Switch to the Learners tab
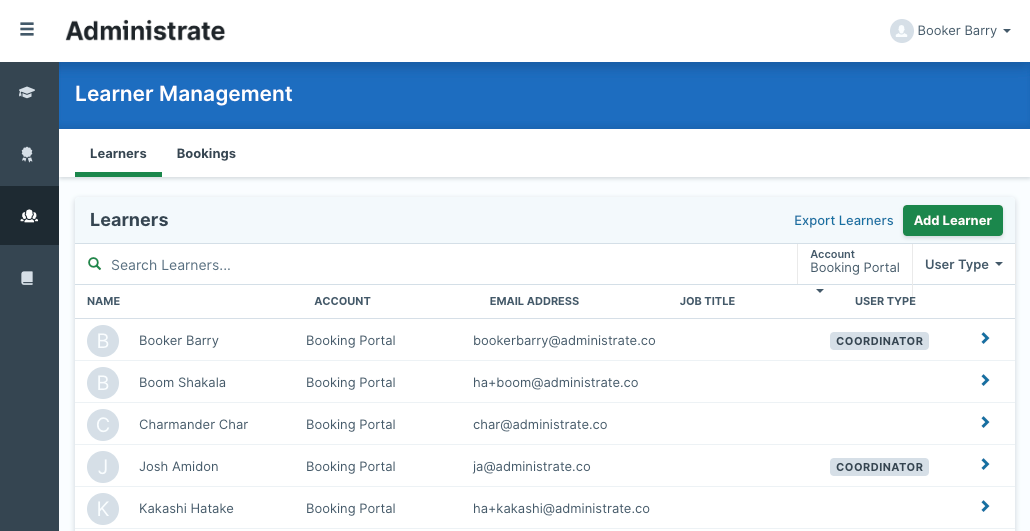Image resolution: width=1030 pixels, height=531 pixels. coord(118,153)
